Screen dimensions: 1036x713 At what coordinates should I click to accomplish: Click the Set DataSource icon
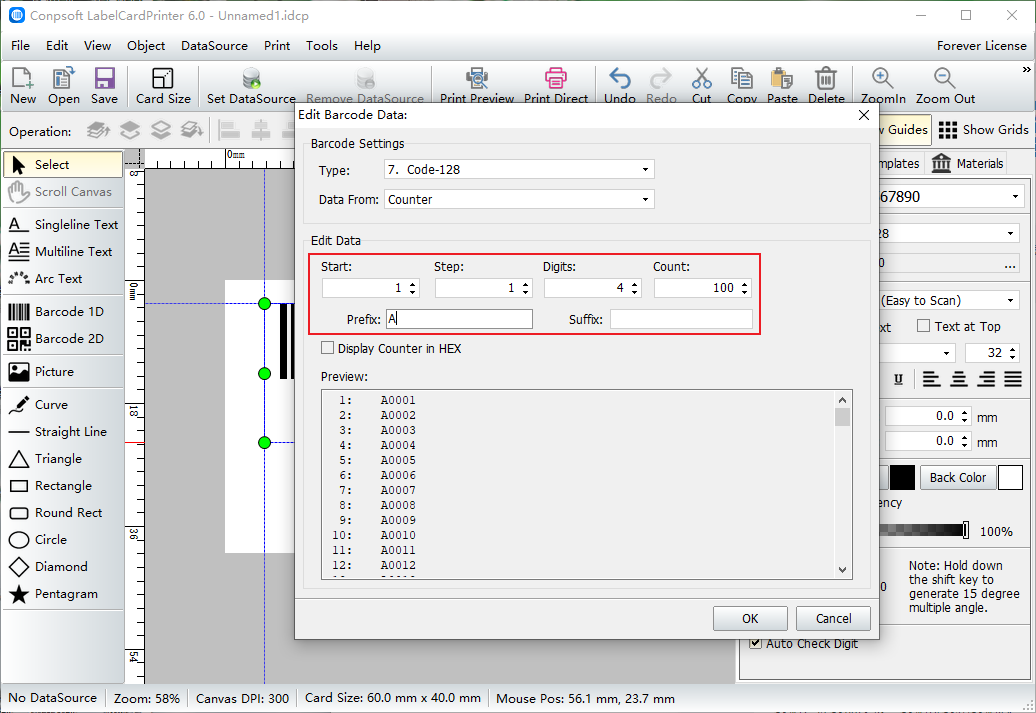[x=251, y=78]
